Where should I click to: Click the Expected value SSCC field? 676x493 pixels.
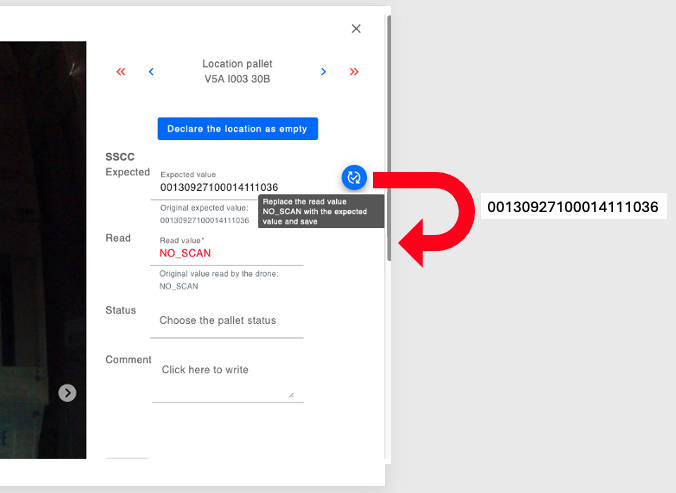point(230,187)
